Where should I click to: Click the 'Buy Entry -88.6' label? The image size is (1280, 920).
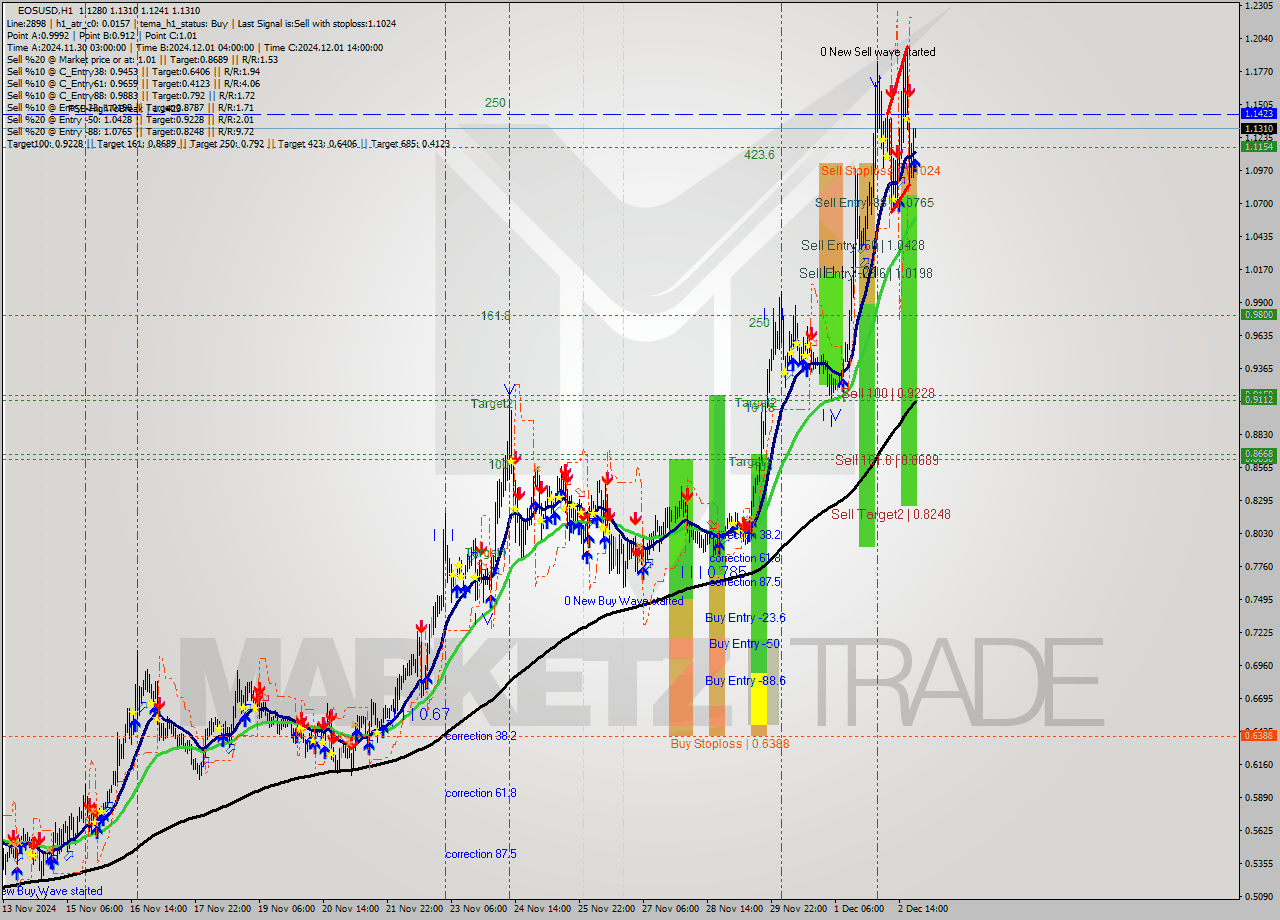coord(745,681)
